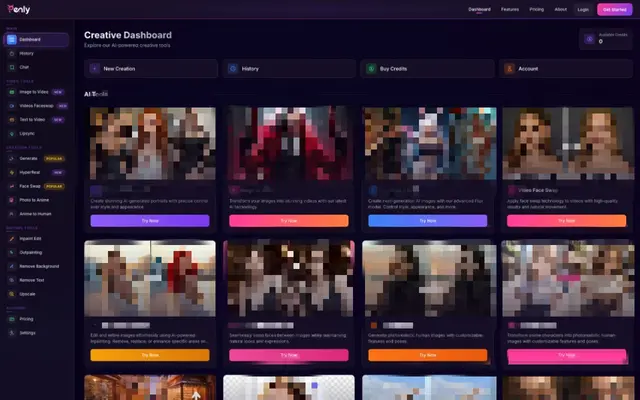Click the Photo to Anime sidebar icon
The height and width of the screenshot is (400, 640).
(11, 200)
